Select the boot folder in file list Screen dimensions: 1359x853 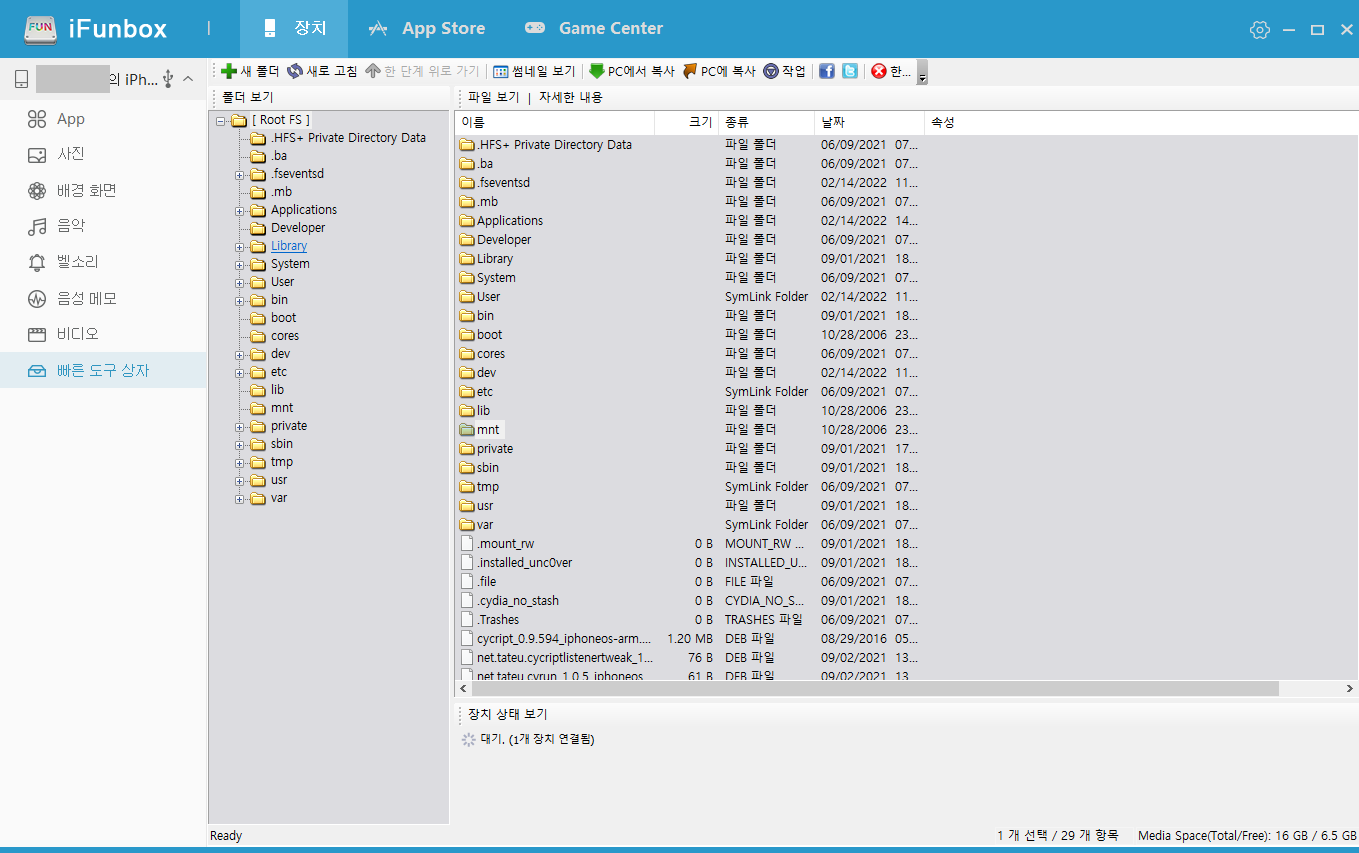click(x=489, y=335)
